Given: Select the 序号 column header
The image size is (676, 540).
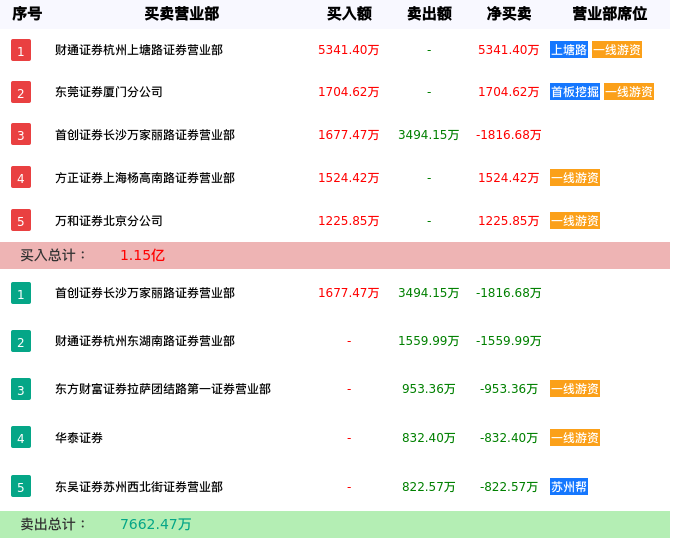Looking at the screenshot, I should [27, 14].
